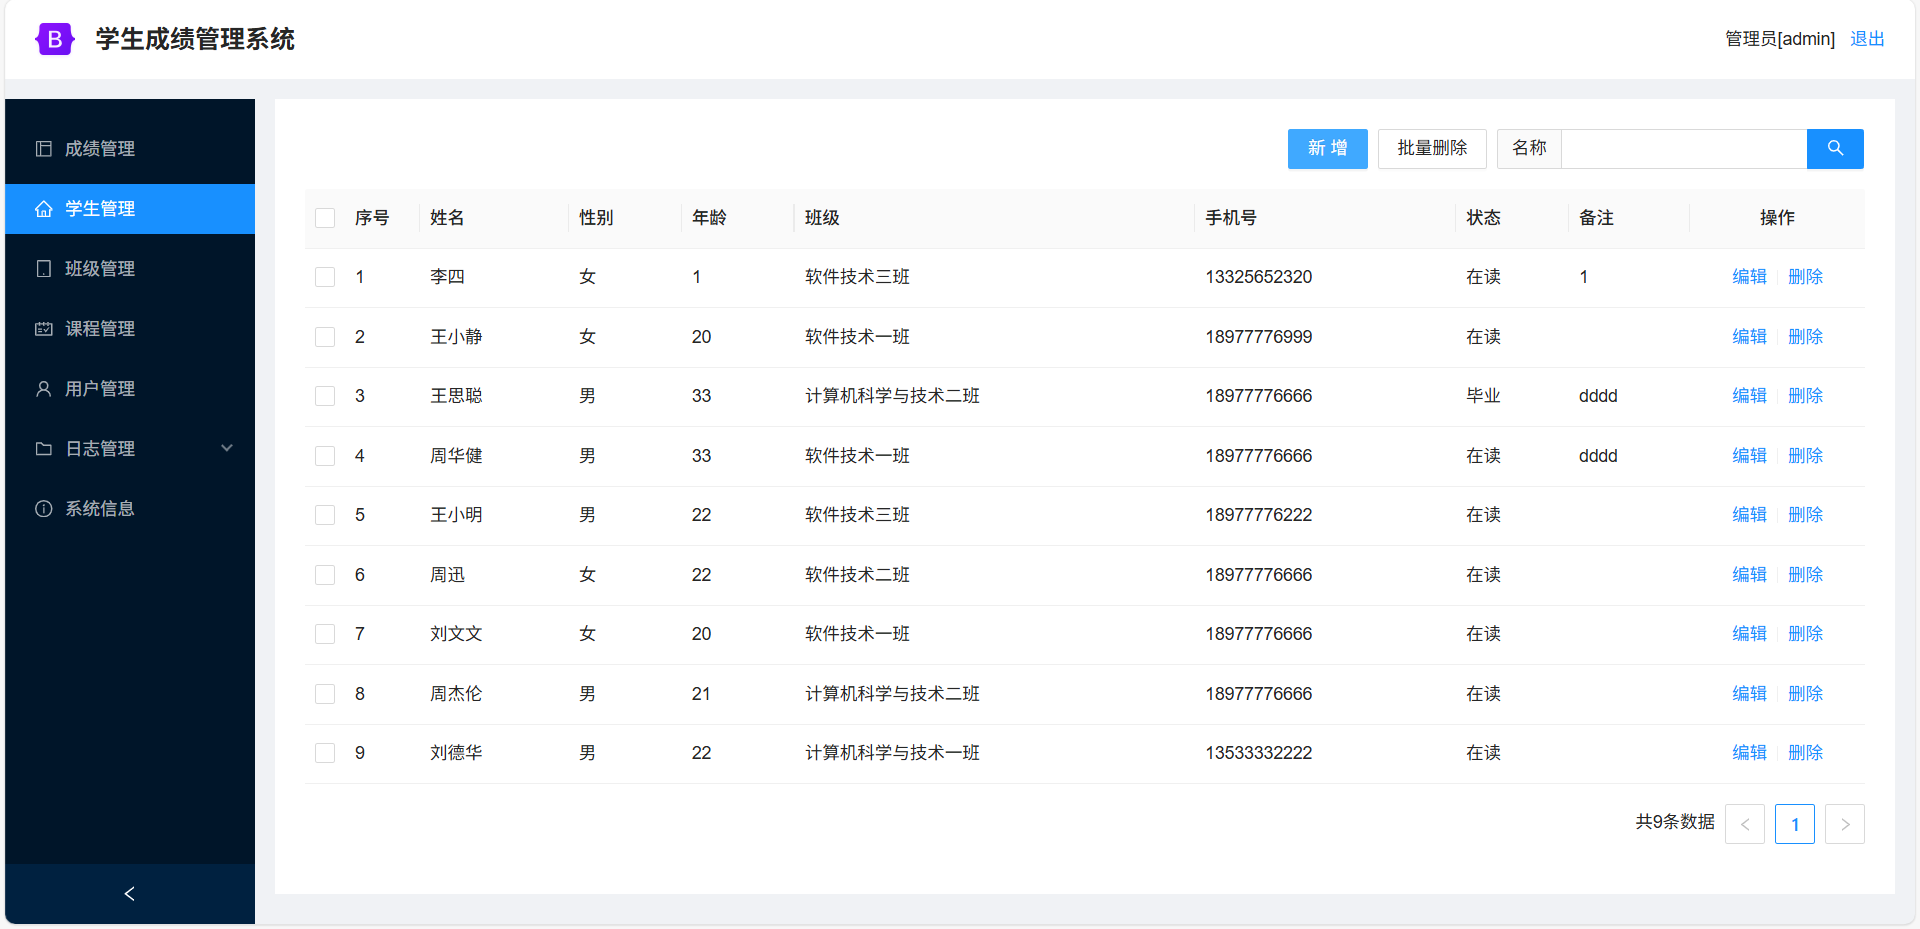Viewport: 1920px width, 929px height.
Task: Click phone number 13533332222
Action: 1259,753
